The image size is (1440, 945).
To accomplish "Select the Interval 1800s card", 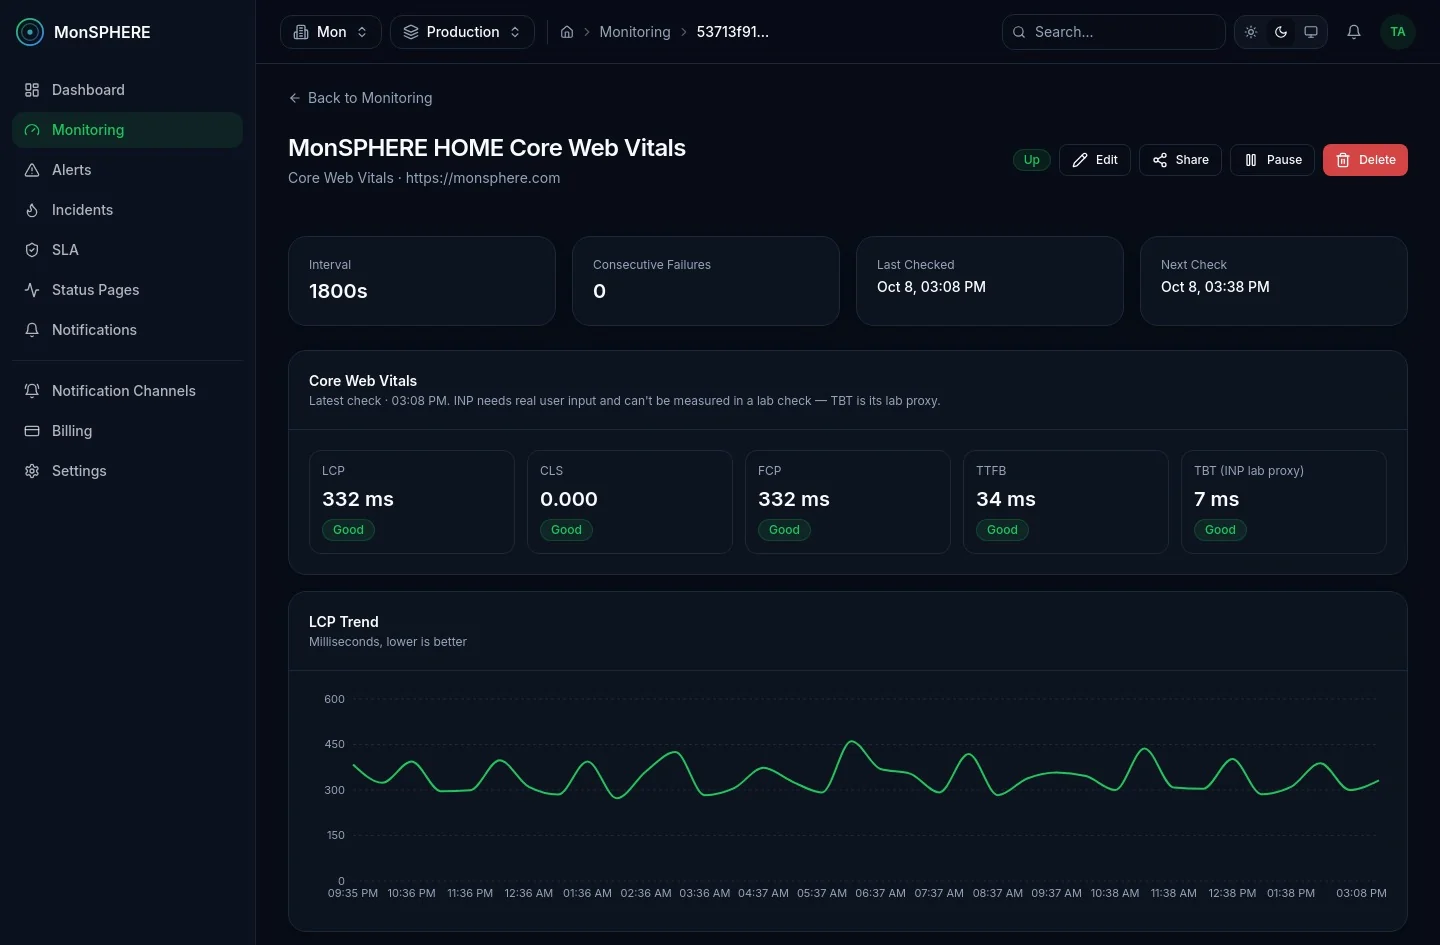I will 422,281.
